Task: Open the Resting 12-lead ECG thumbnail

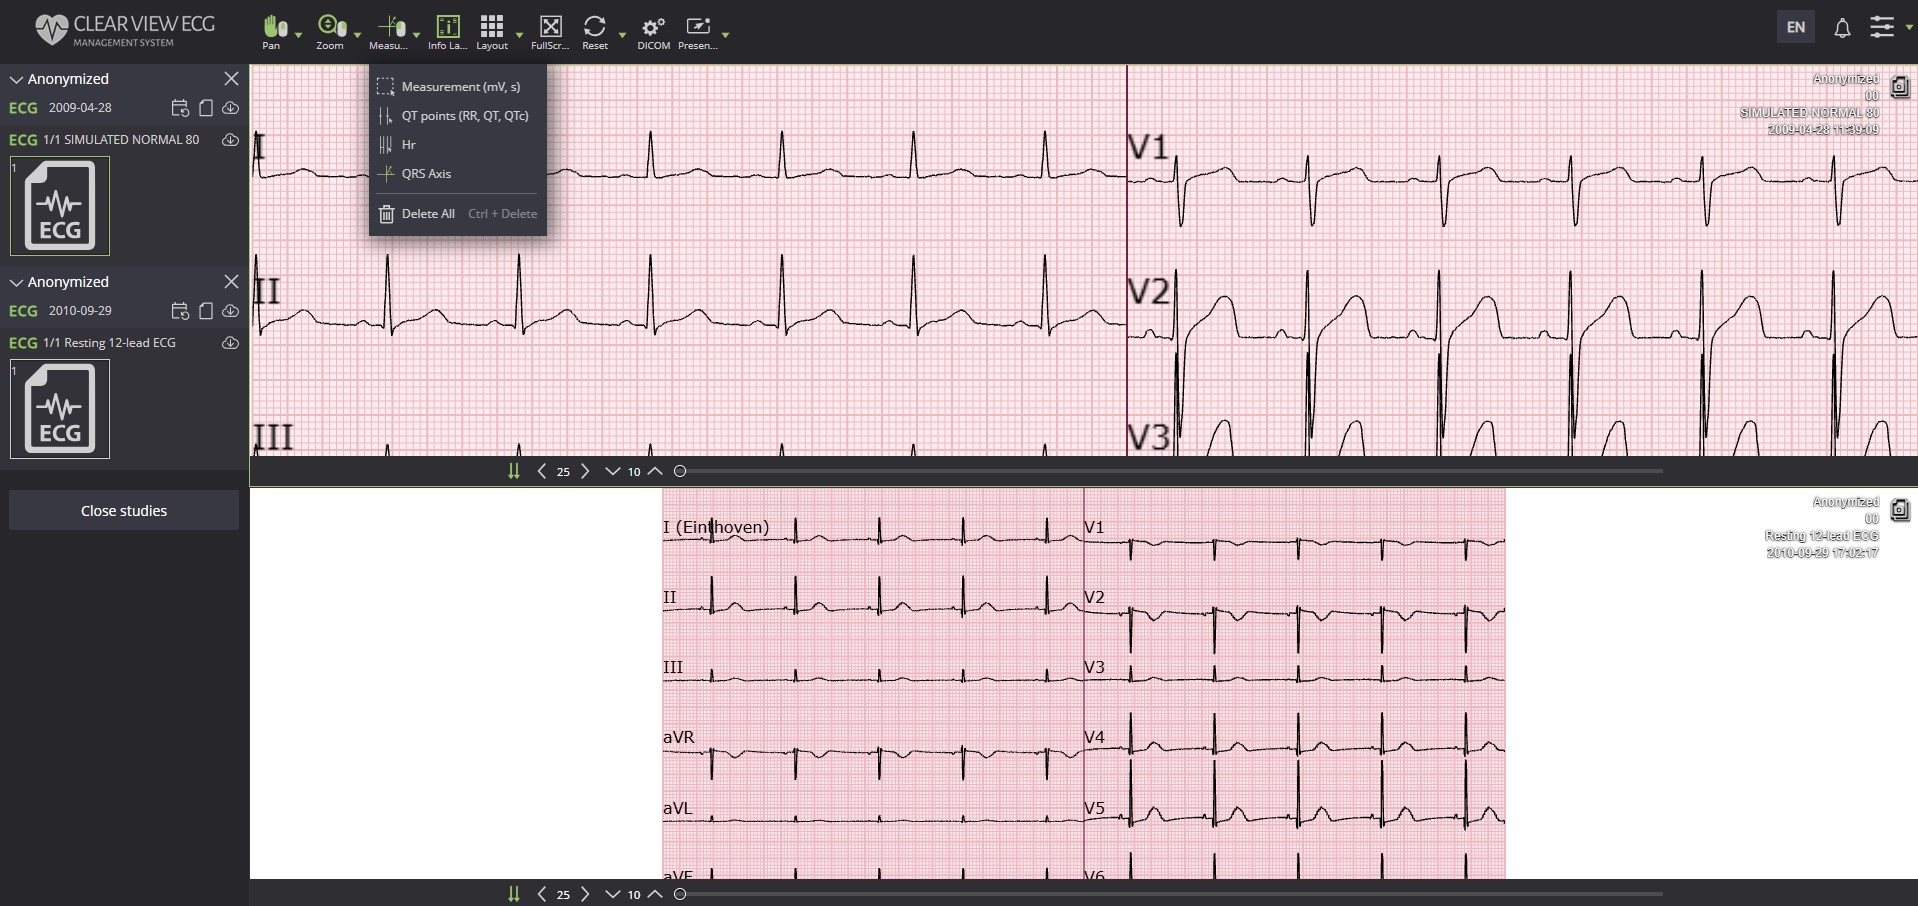Action: pyautogui.click(x=60, y=409)
